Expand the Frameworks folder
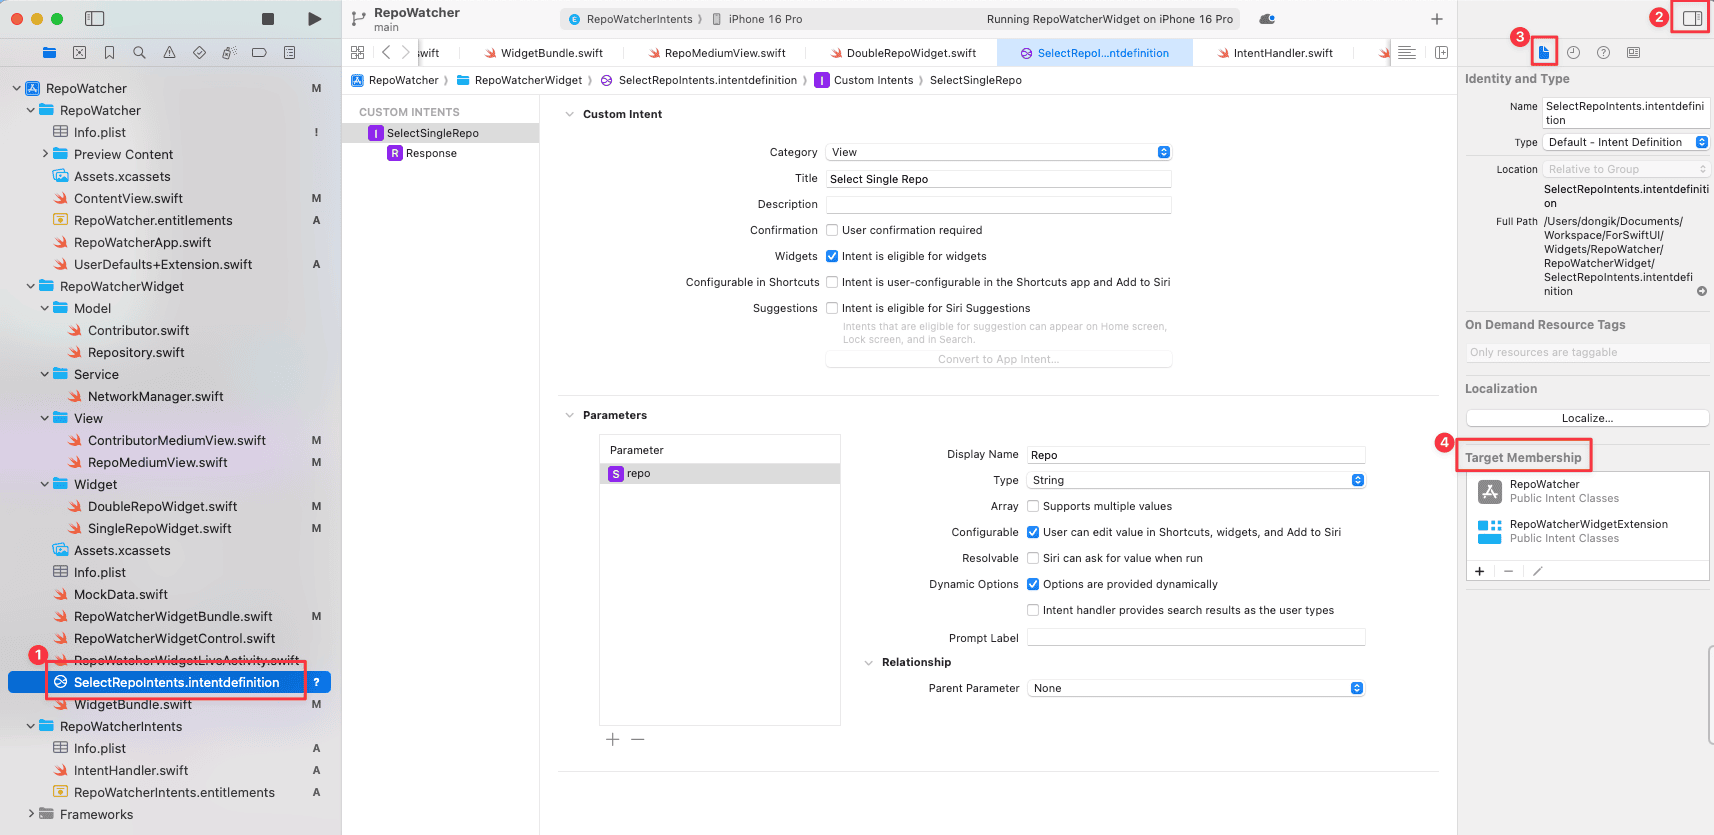1714x835 pixels. tap(31, 814)
